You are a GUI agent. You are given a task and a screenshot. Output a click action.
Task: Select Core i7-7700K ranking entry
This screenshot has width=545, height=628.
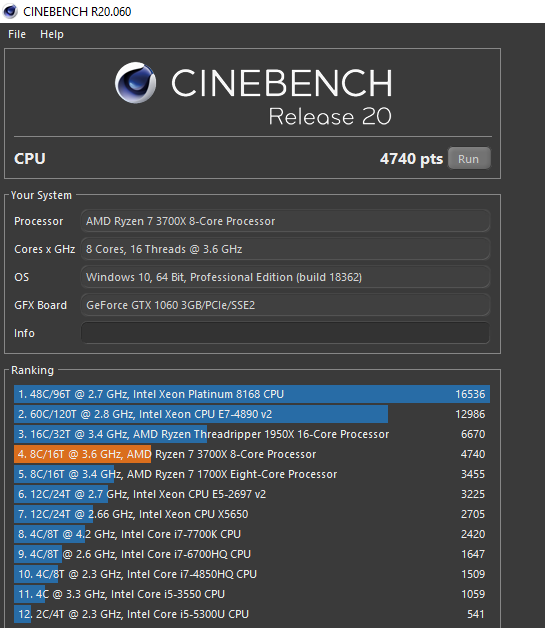252,534
